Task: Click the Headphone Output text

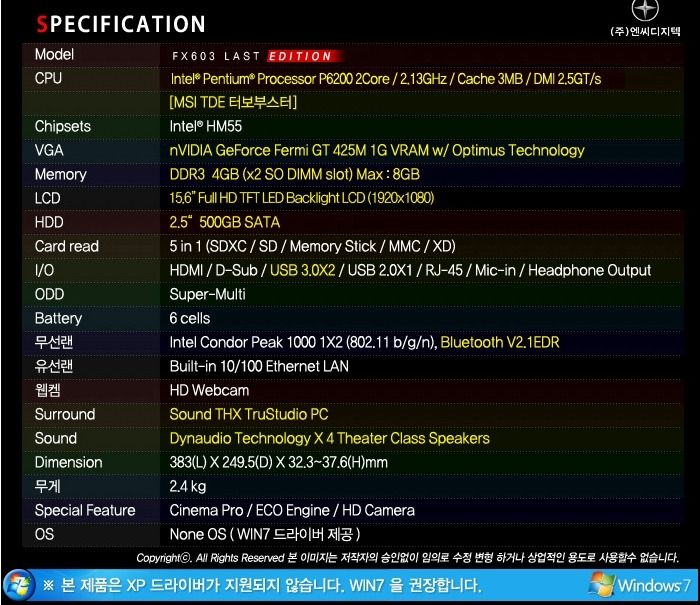Action: click(x=589, y=271)
